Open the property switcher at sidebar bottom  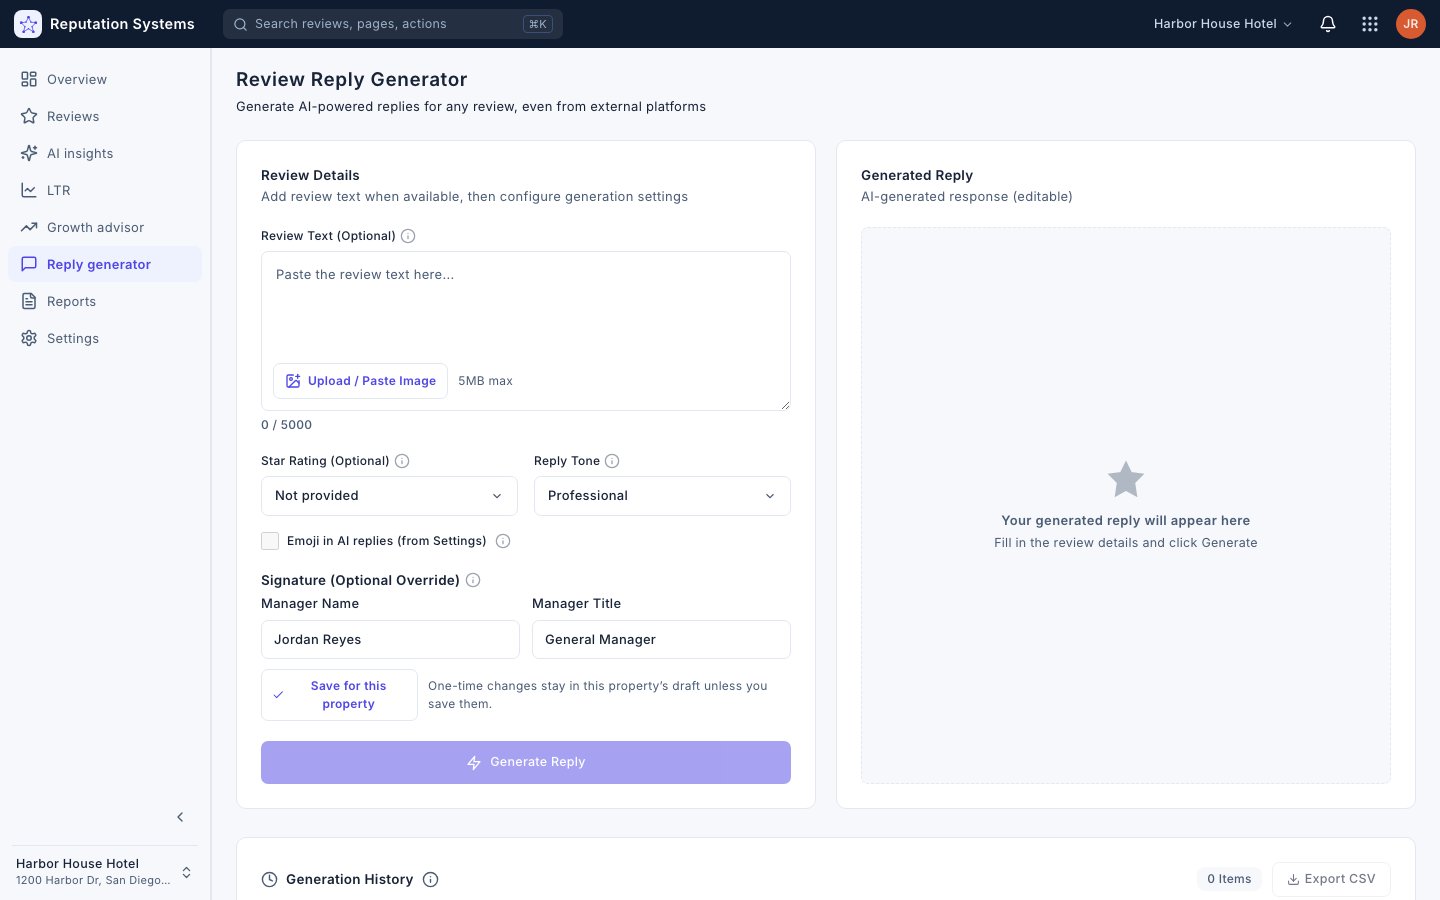[104, 872]
